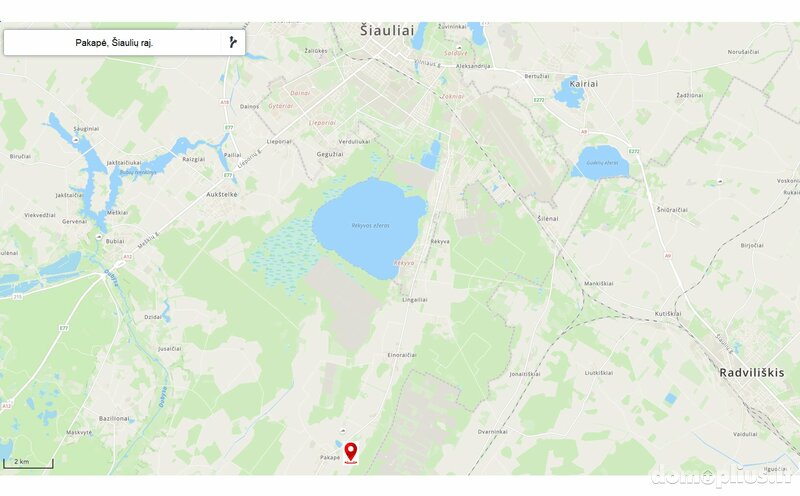The image size is (800, 496).
Task: Click the Pakapė village label
Action: click(330, 457)
